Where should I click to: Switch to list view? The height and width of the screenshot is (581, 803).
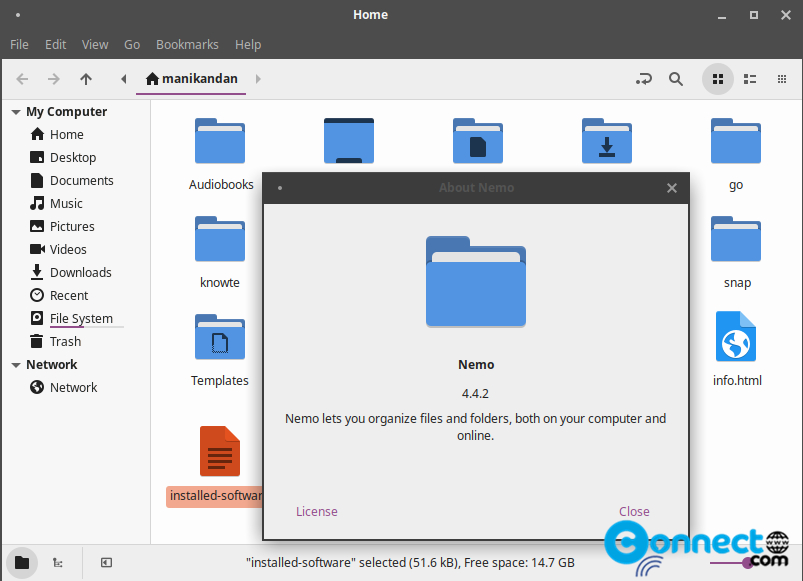click(x=750, y=79)
